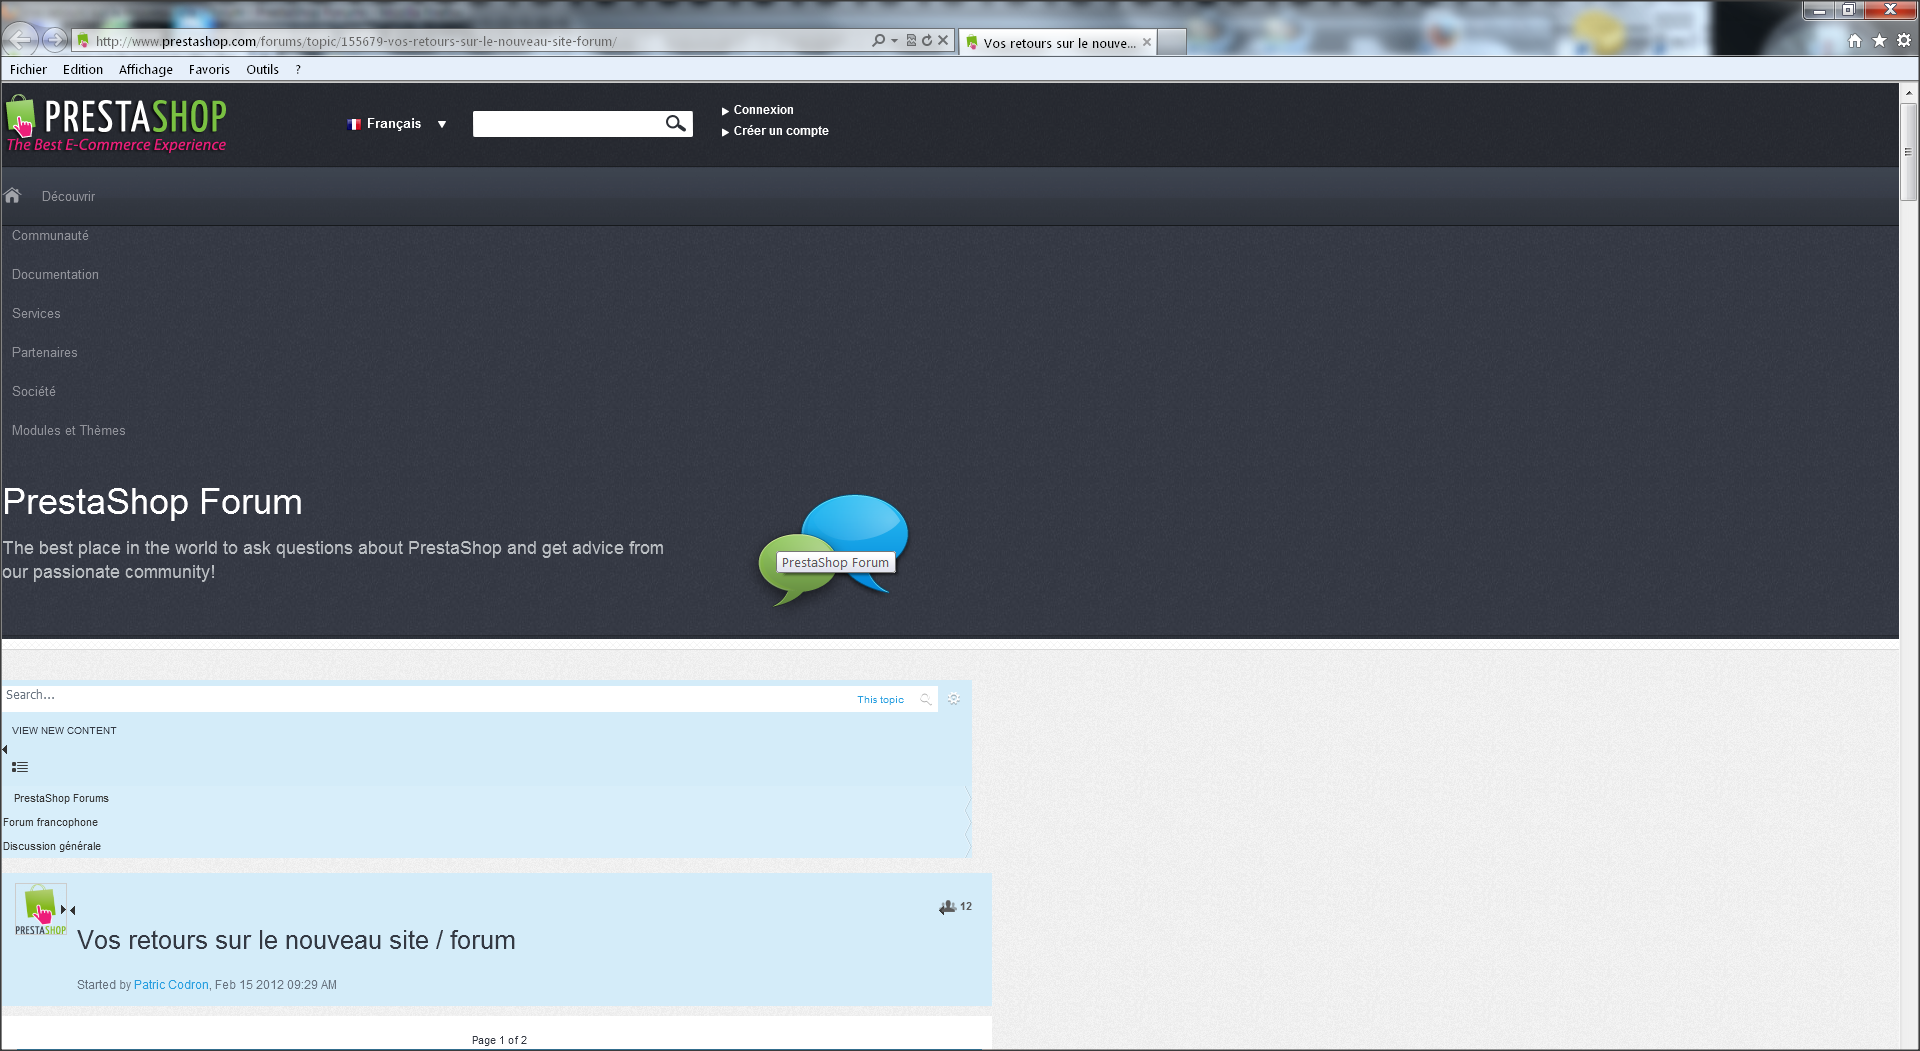Open the Documentation navigation item
This screenshot has width=1920, height=1051.
55,275
